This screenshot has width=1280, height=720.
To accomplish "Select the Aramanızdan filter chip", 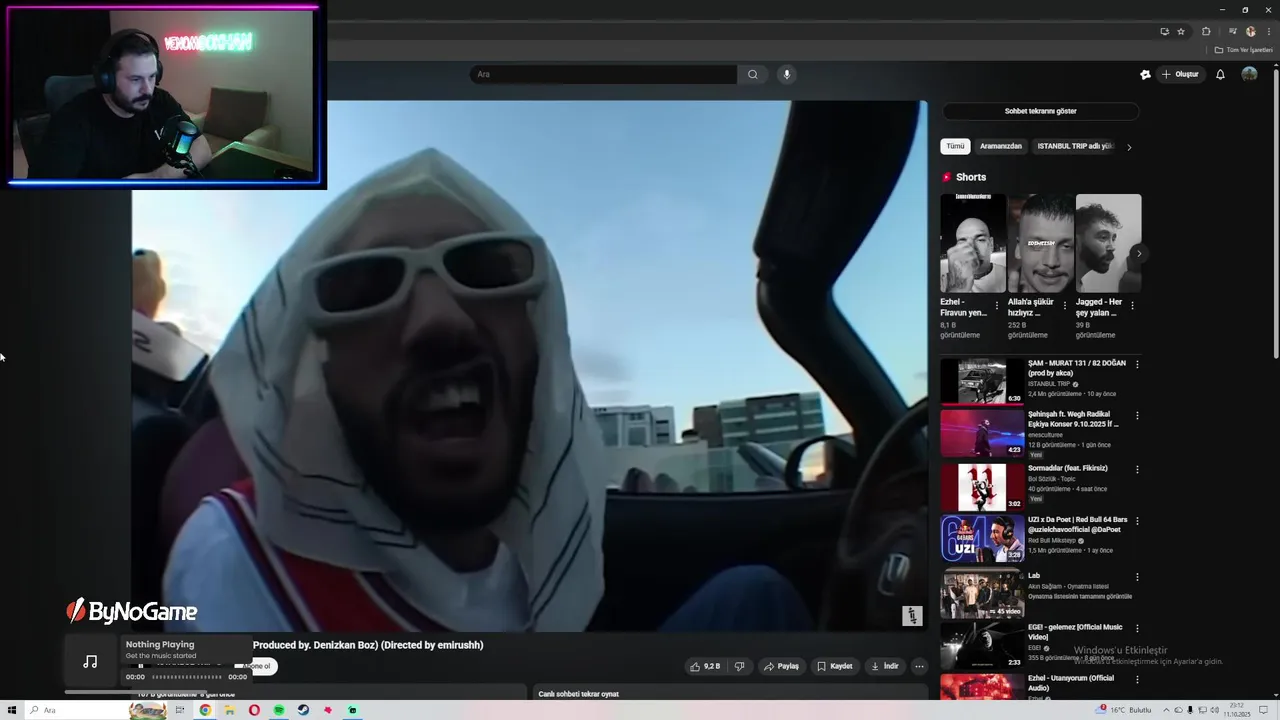I will click(x=1000, y=146).
